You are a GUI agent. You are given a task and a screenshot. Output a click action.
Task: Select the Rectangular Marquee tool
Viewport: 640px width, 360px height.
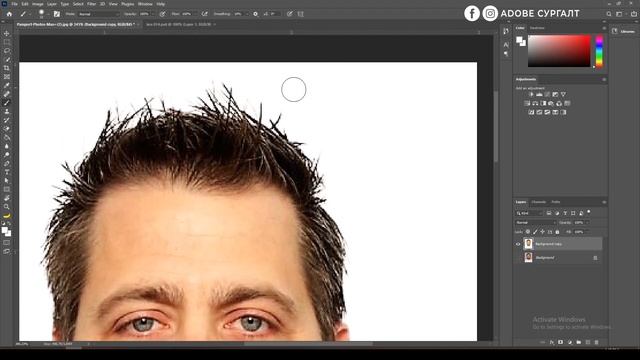7,42
